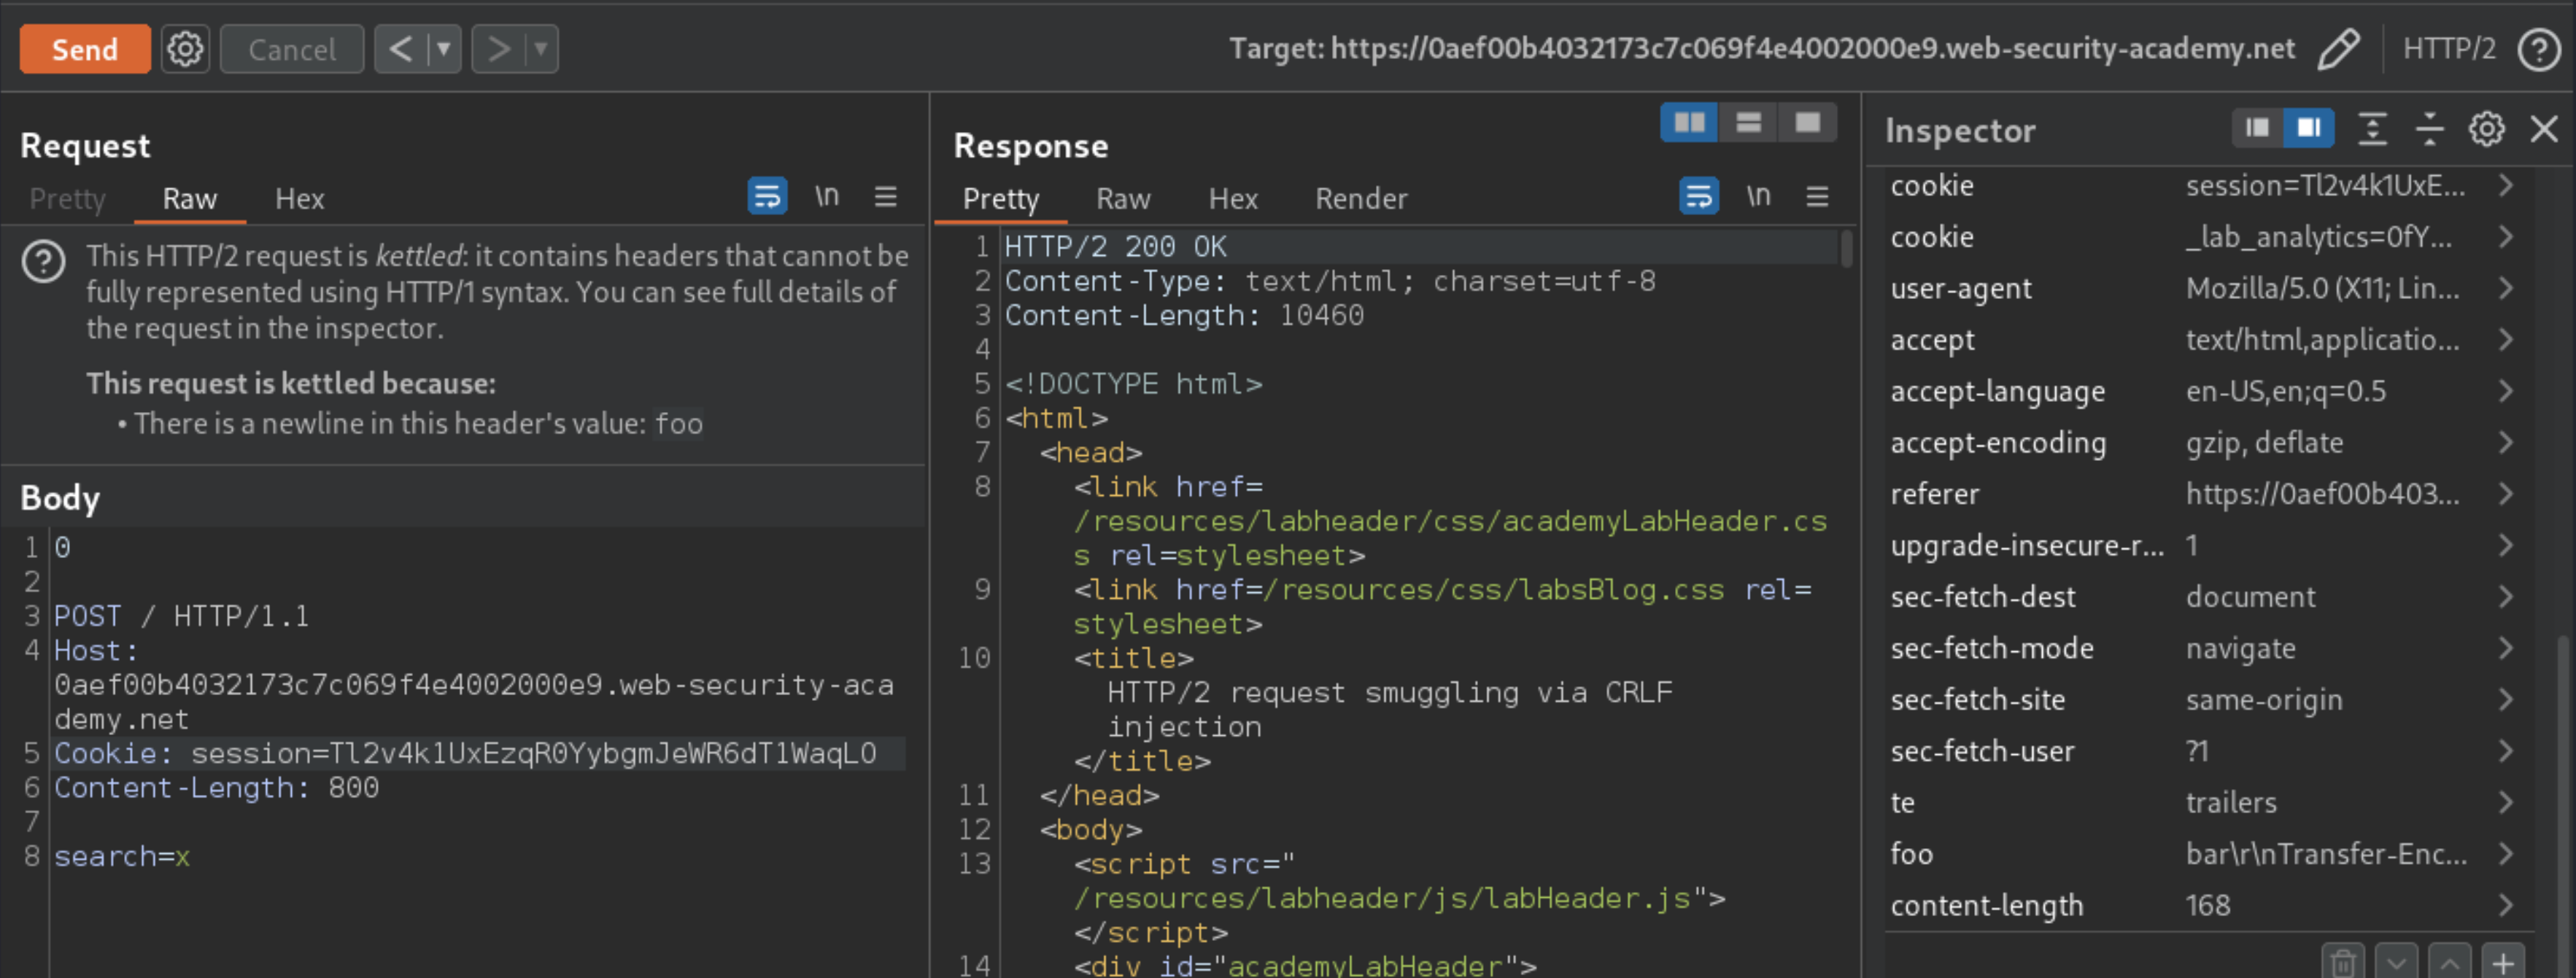Viewport: 2576px width, 978px height.
Task: Open forward-history dropdown arrow
Action: pyautogui.click(x=541, y=49)
